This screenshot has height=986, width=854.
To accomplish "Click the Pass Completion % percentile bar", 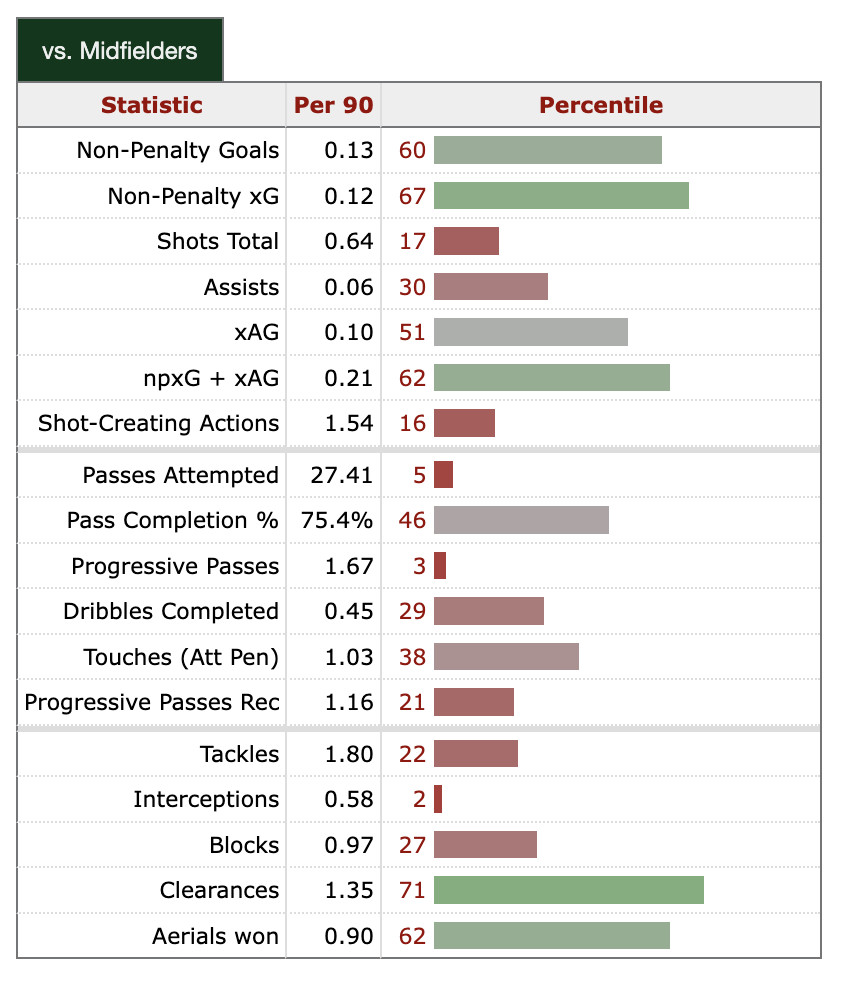I will [x=521, y=521].
